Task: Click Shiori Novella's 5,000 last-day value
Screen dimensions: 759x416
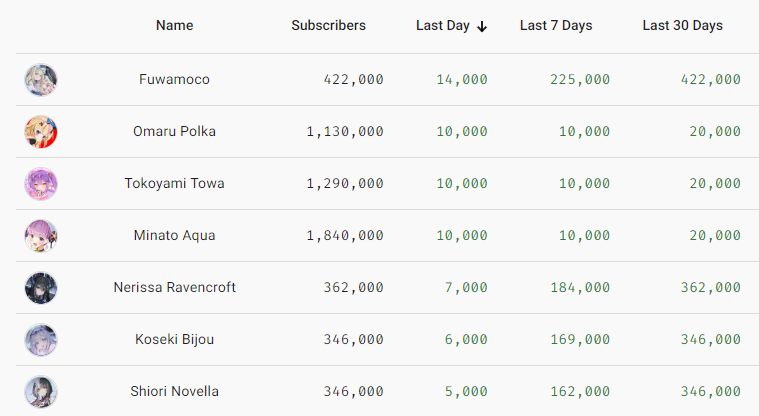Action: click(x=463, y=392)
